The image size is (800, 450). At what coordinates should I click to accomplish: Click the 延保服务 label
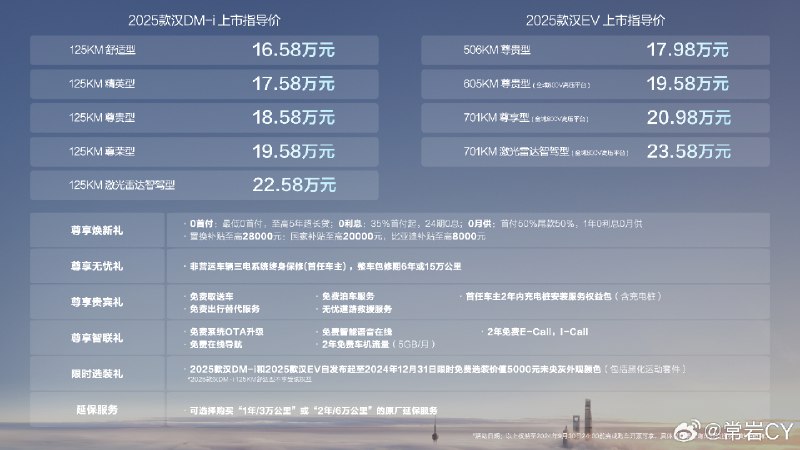[x=97, y=410]
